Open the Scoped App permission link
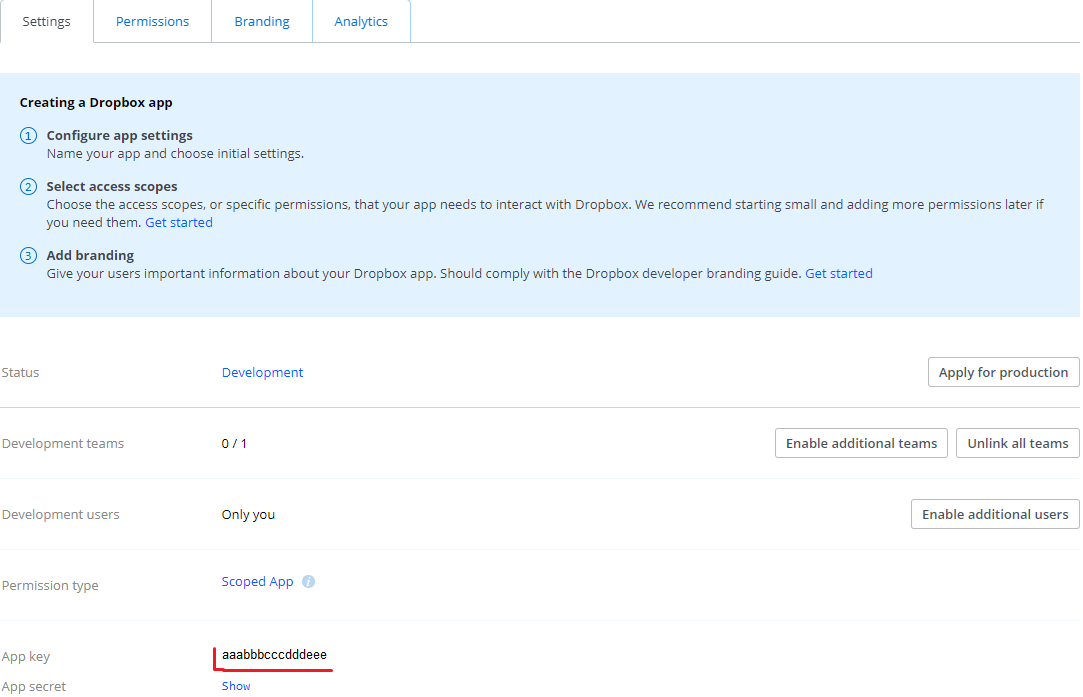 point(257,582)
